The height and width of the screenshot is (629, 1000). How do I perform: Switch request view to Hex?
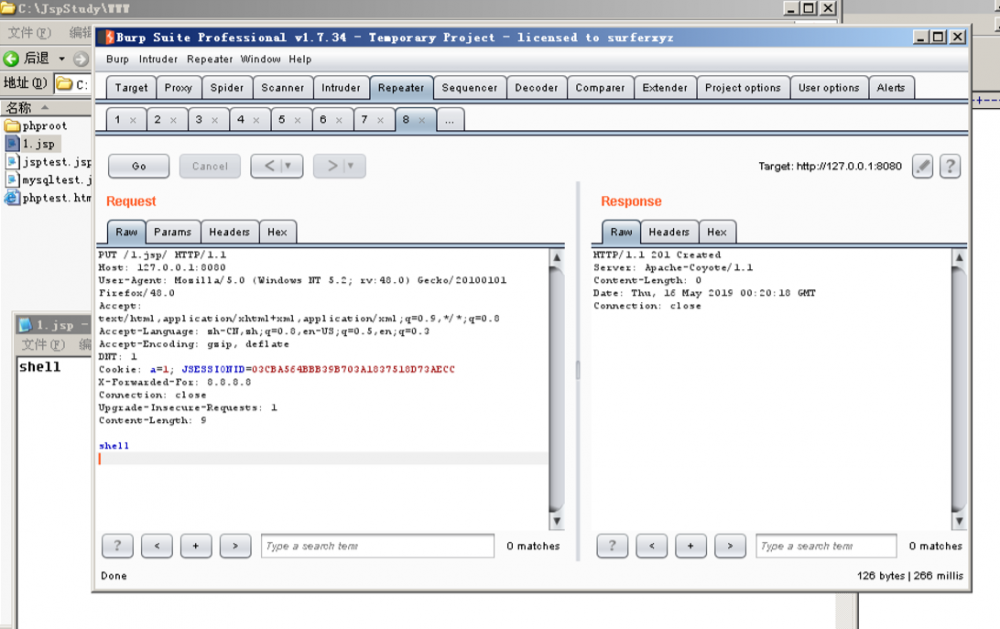pos(277,232)
